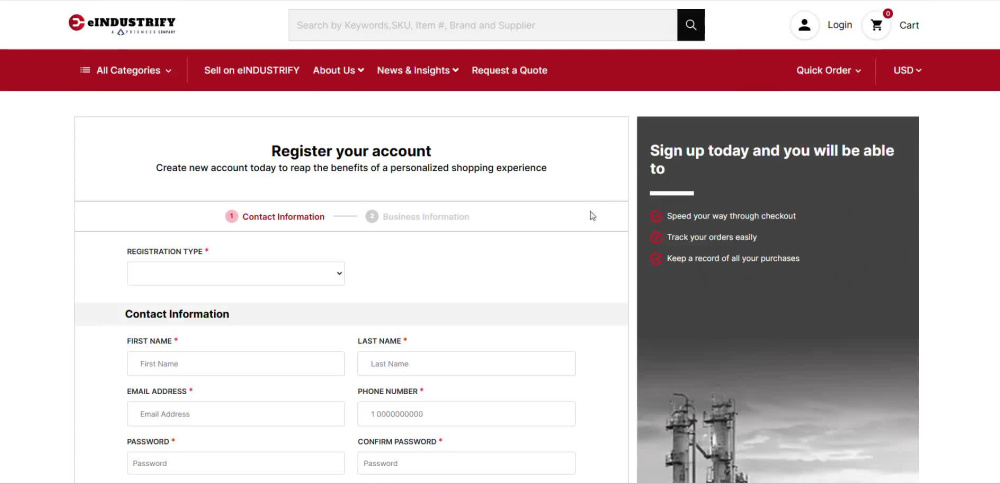Image resolution: width=1000 pixels, height=484 pixels.
Task: Click the Confirm Password field
Action: [x=466, y=464]
